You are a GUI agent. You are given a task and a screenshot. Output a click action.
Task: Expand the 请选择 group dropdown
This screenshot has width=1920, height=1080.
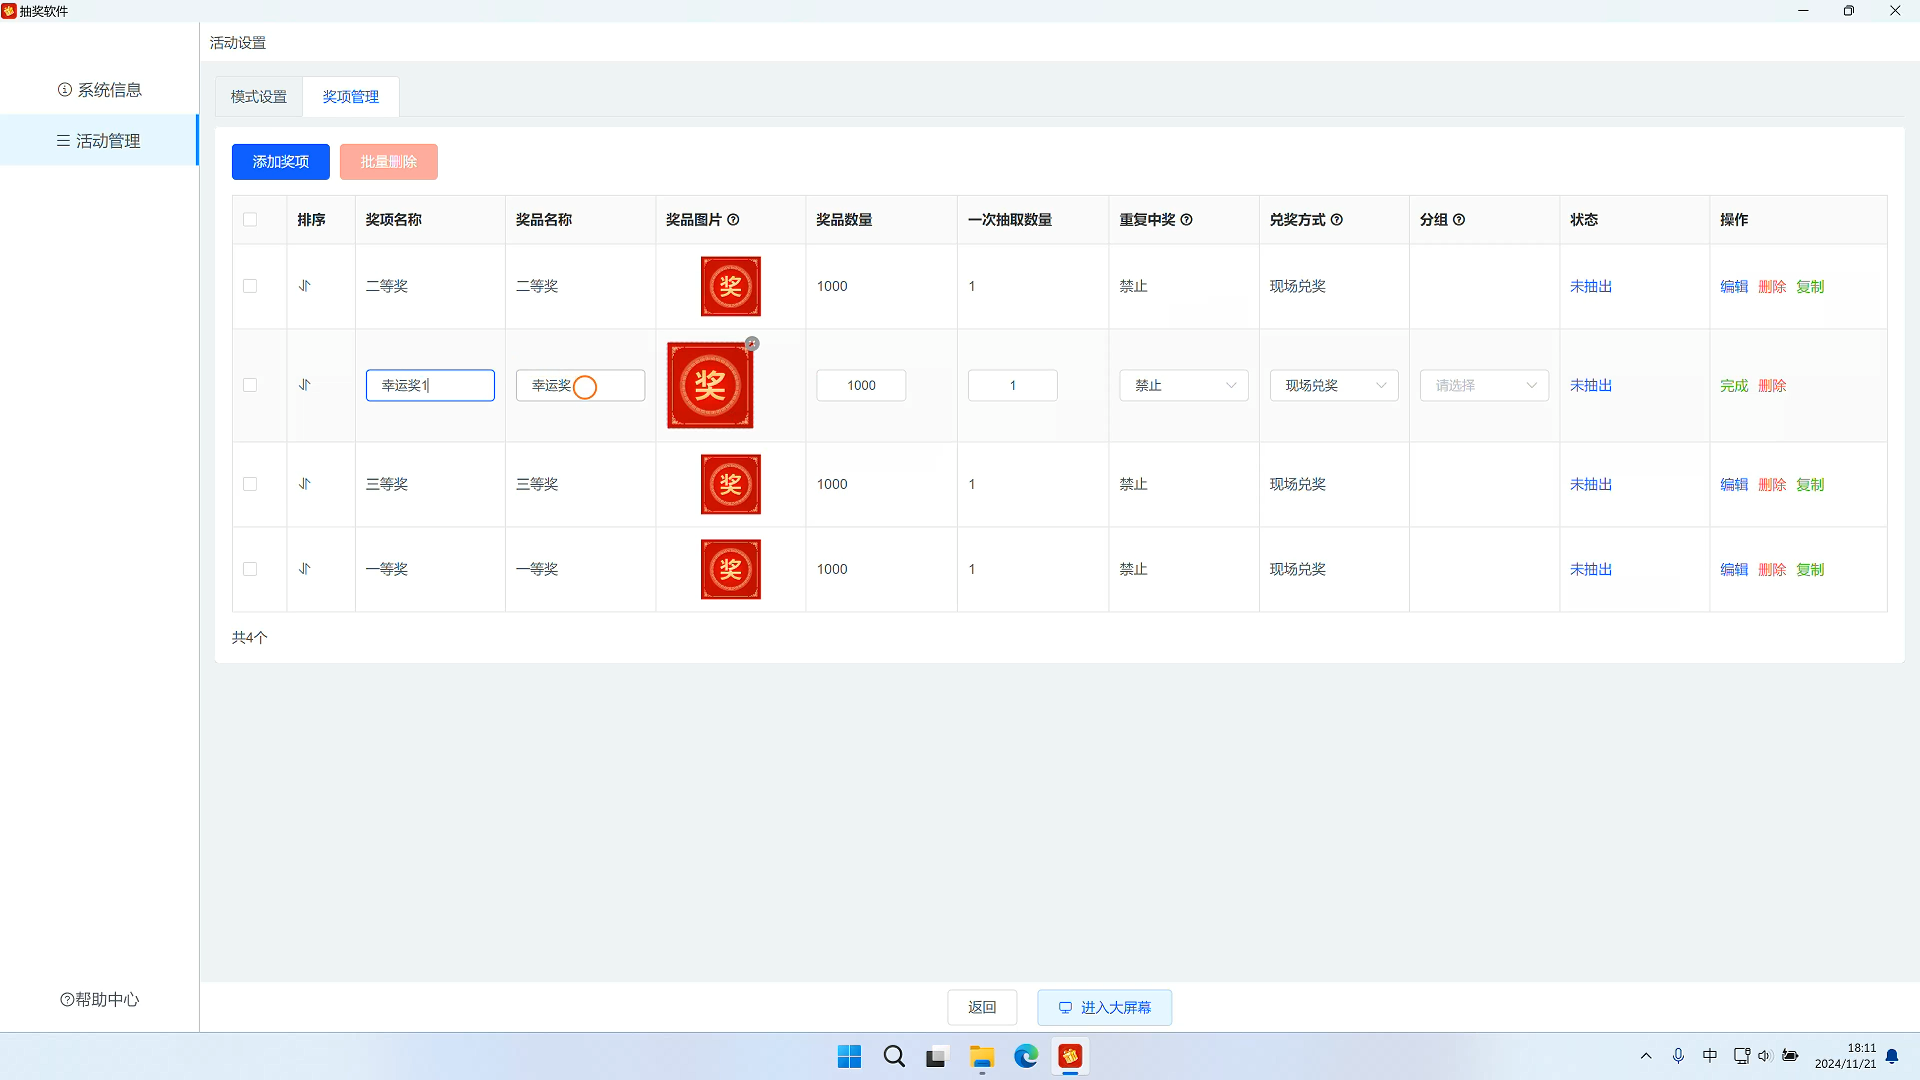pos(1484,386)
